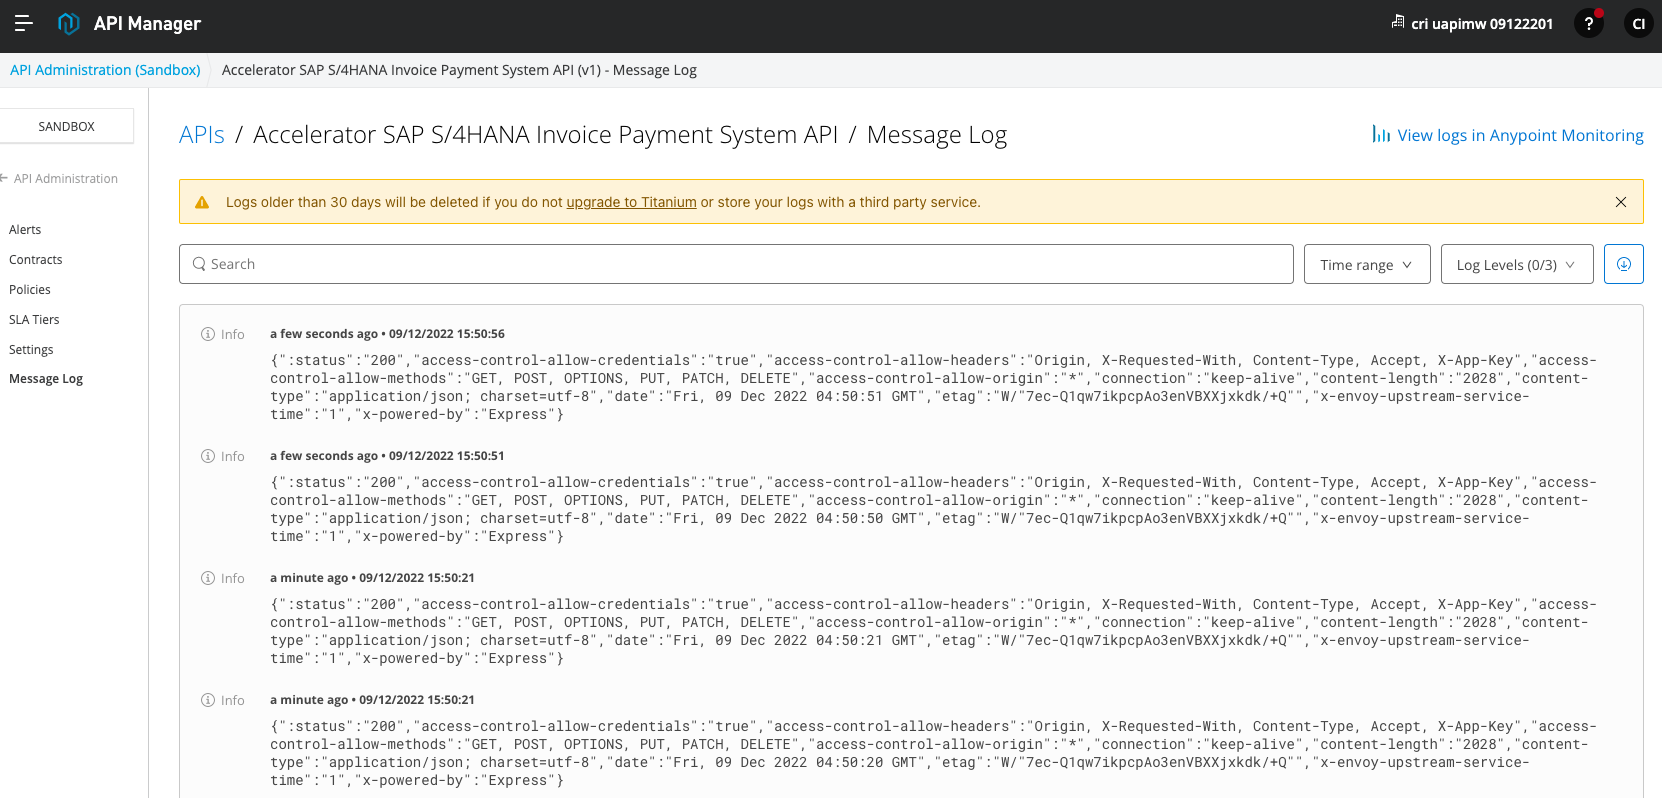
Task: Open SLA Tiers in the sidebar
Action: pyautogui.click(x=34, y=320)
